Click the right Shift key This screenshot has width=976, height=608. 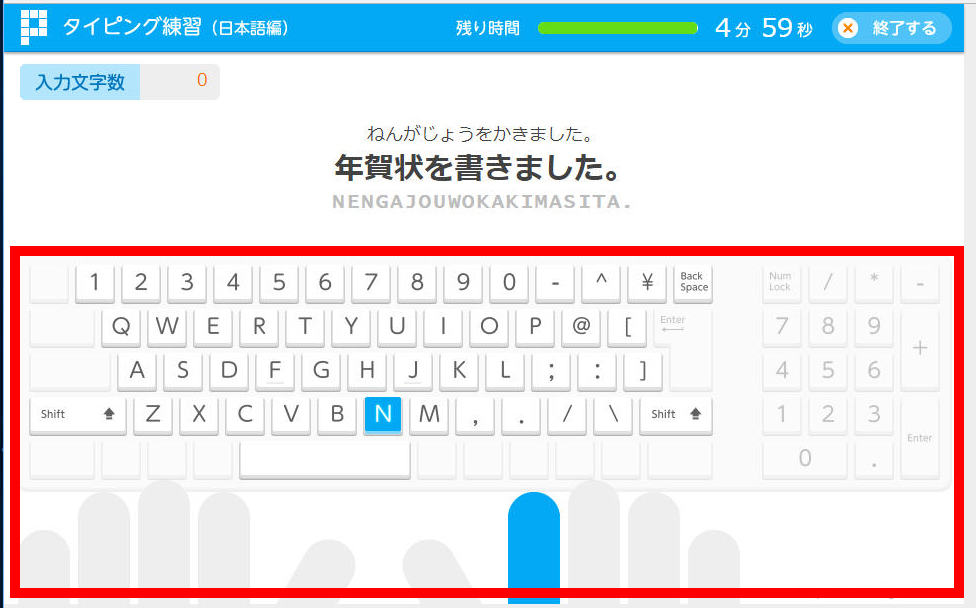[x=676, y=415]
